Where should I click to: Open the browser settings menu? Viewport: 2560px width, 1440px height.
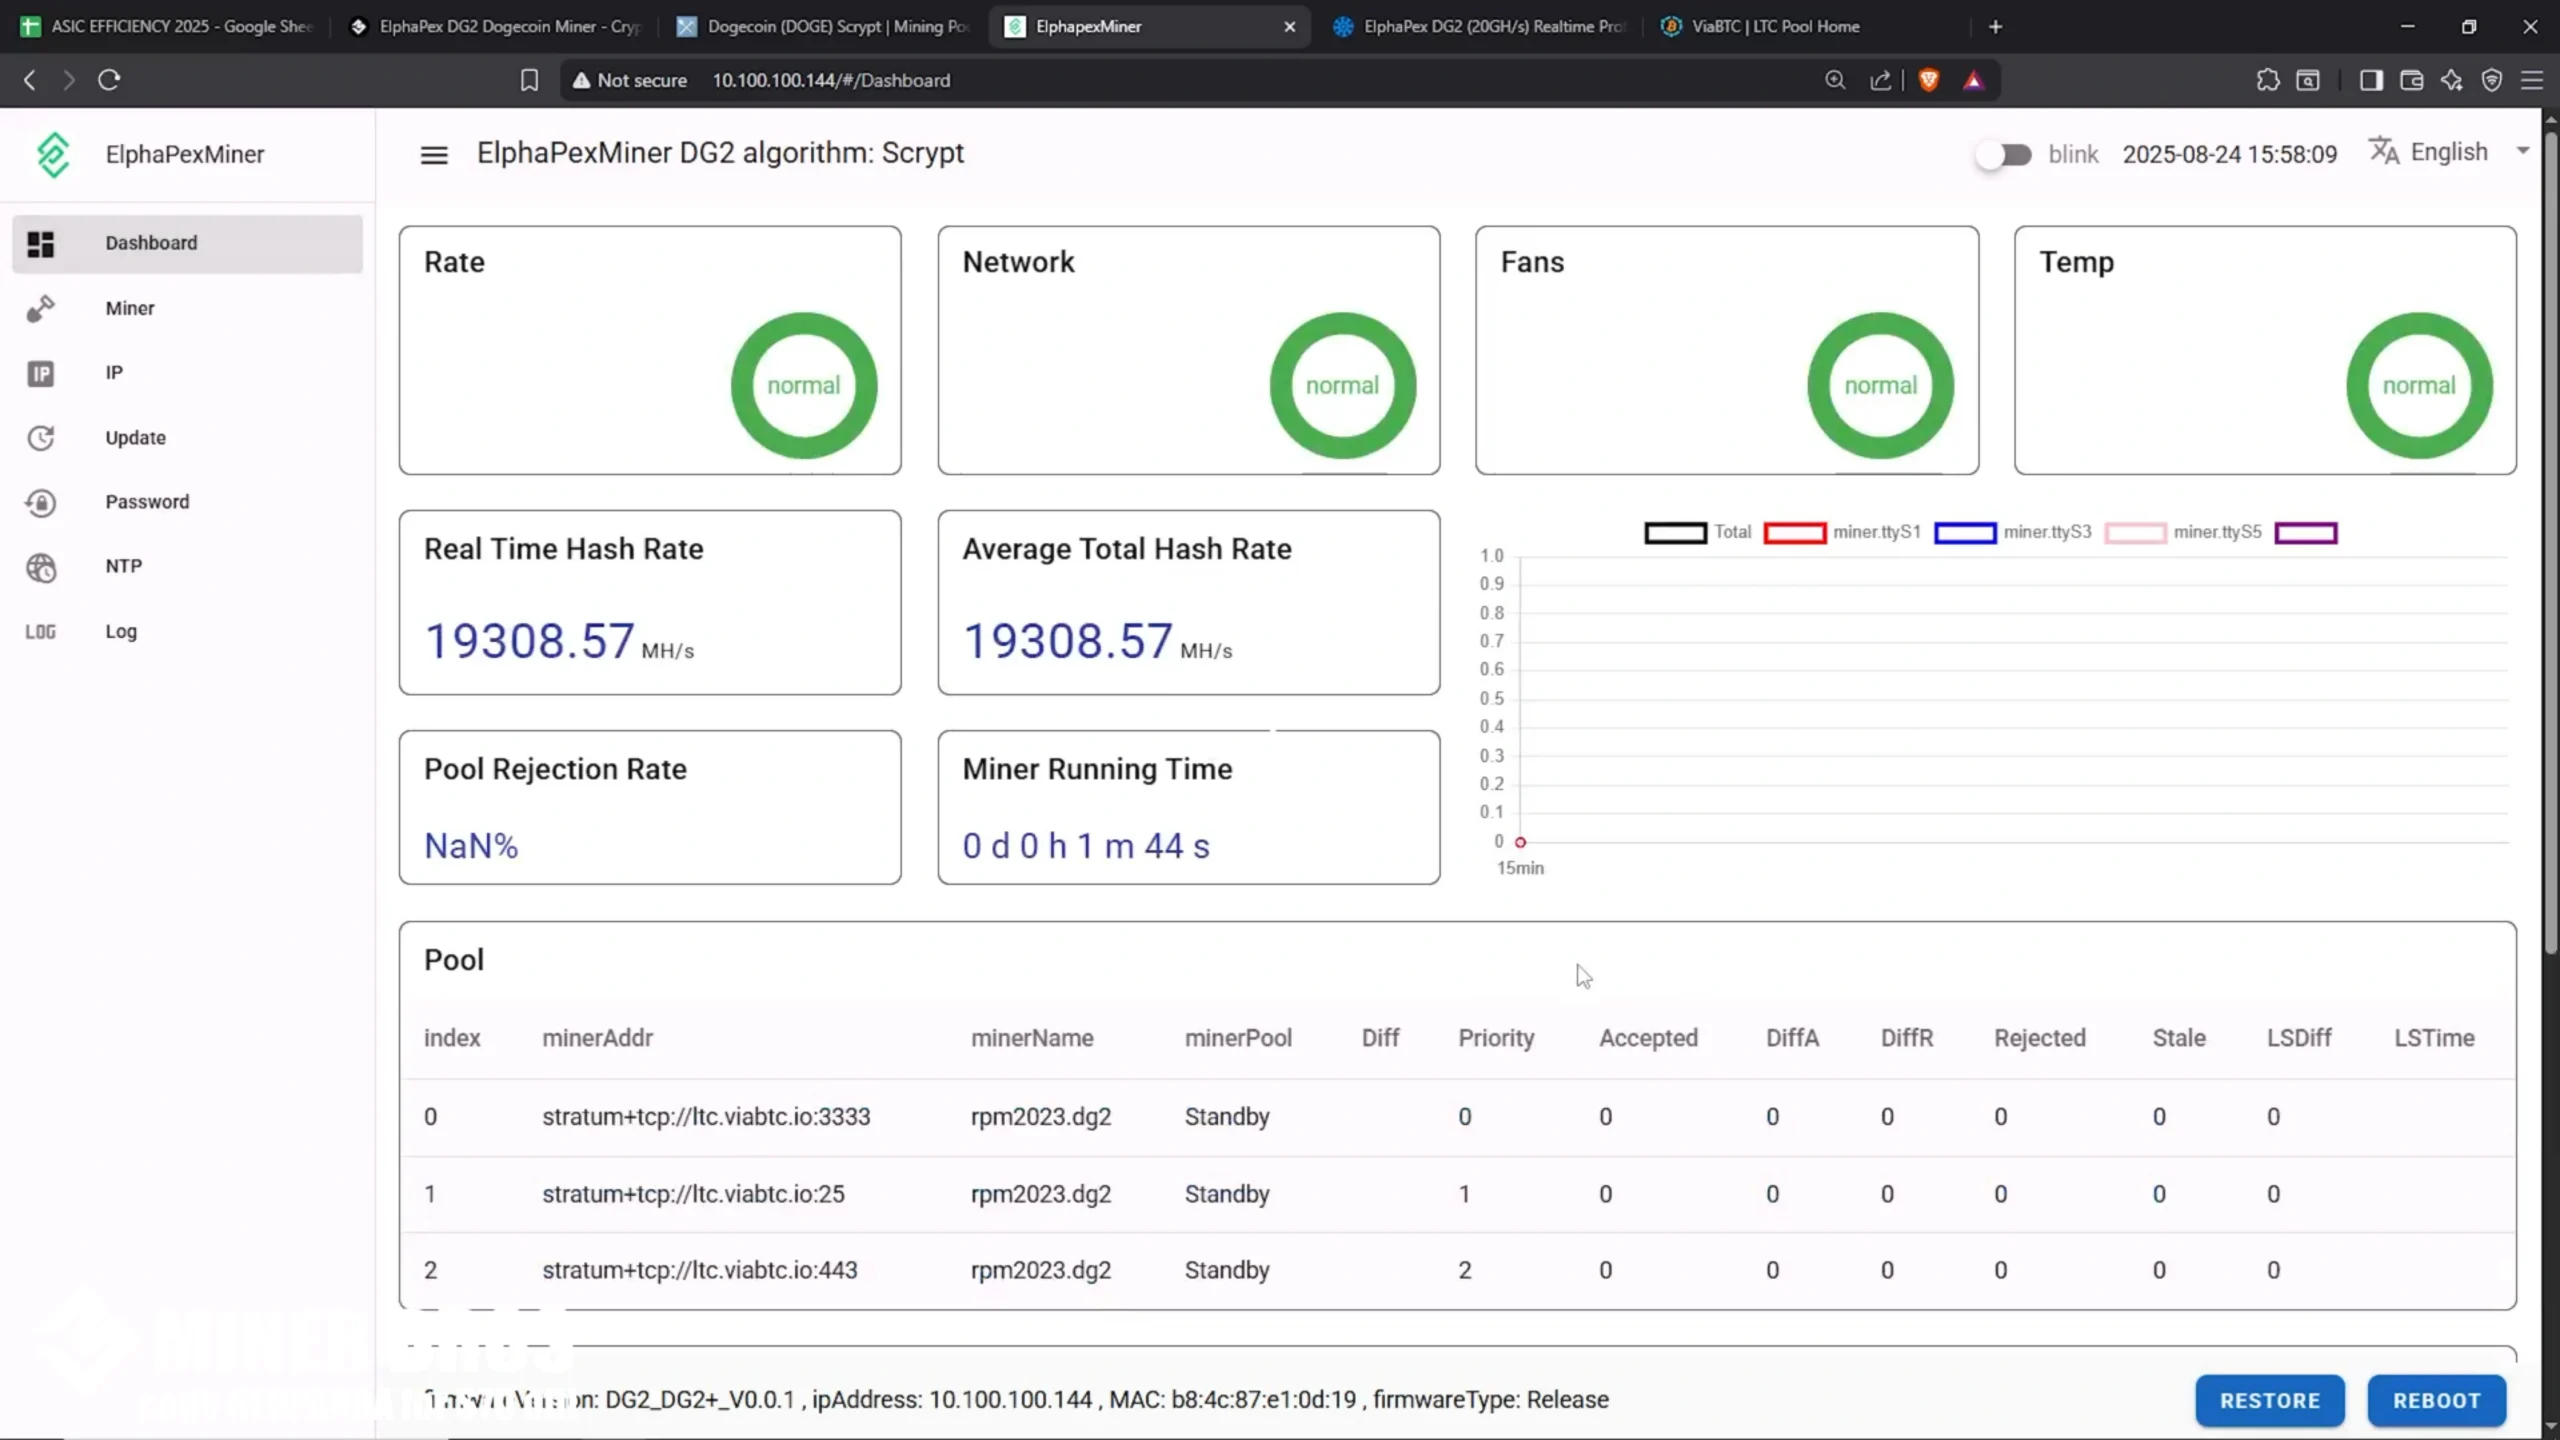[x=2533, y=80]
